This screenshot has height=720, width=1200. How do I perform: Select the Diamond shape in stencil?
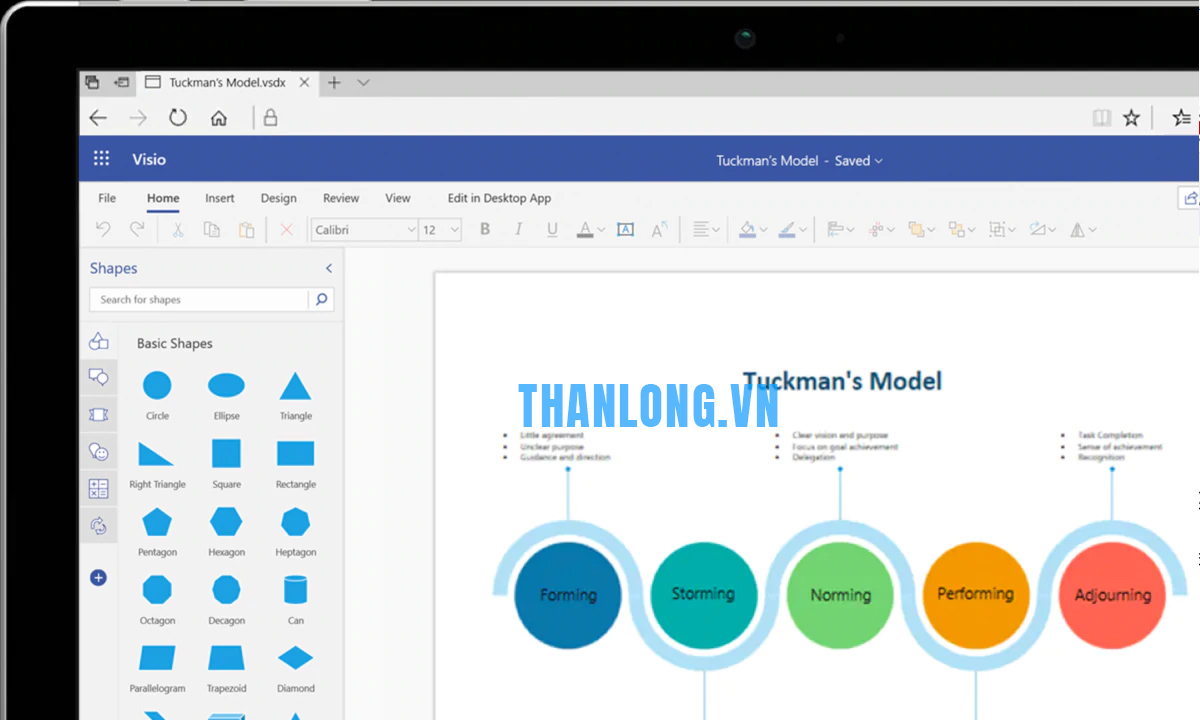click(x=295, y=658)
